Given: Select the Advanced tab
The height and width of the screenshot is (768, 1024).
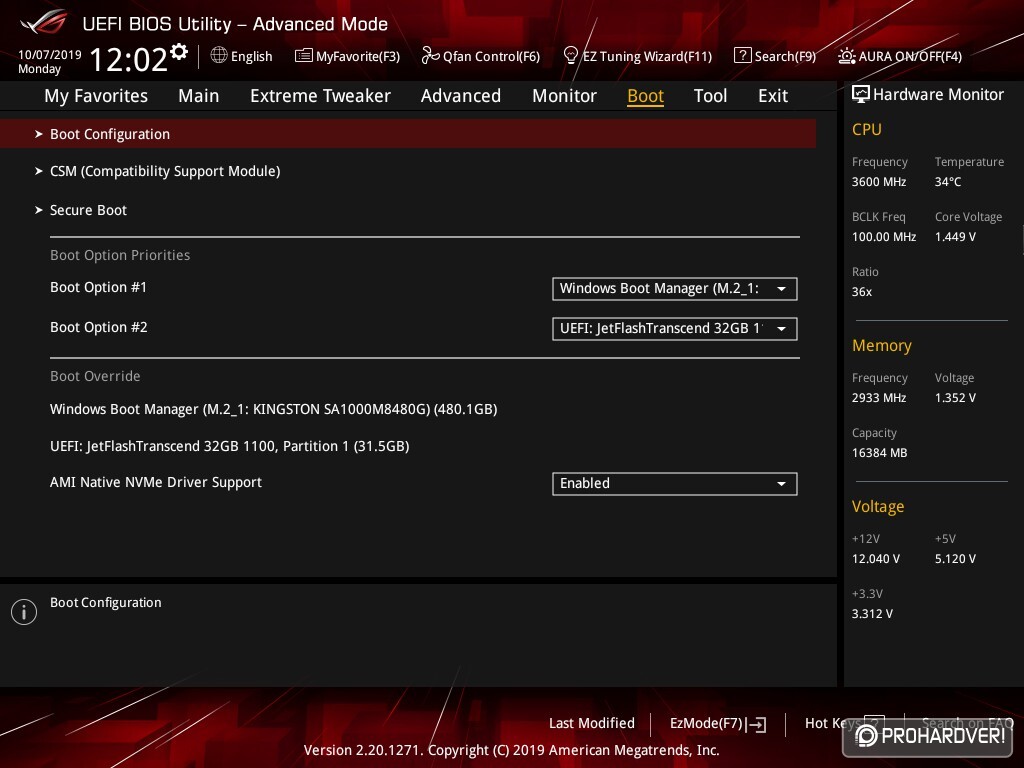Looking at the screenshot, I should (x=460, y=95).
